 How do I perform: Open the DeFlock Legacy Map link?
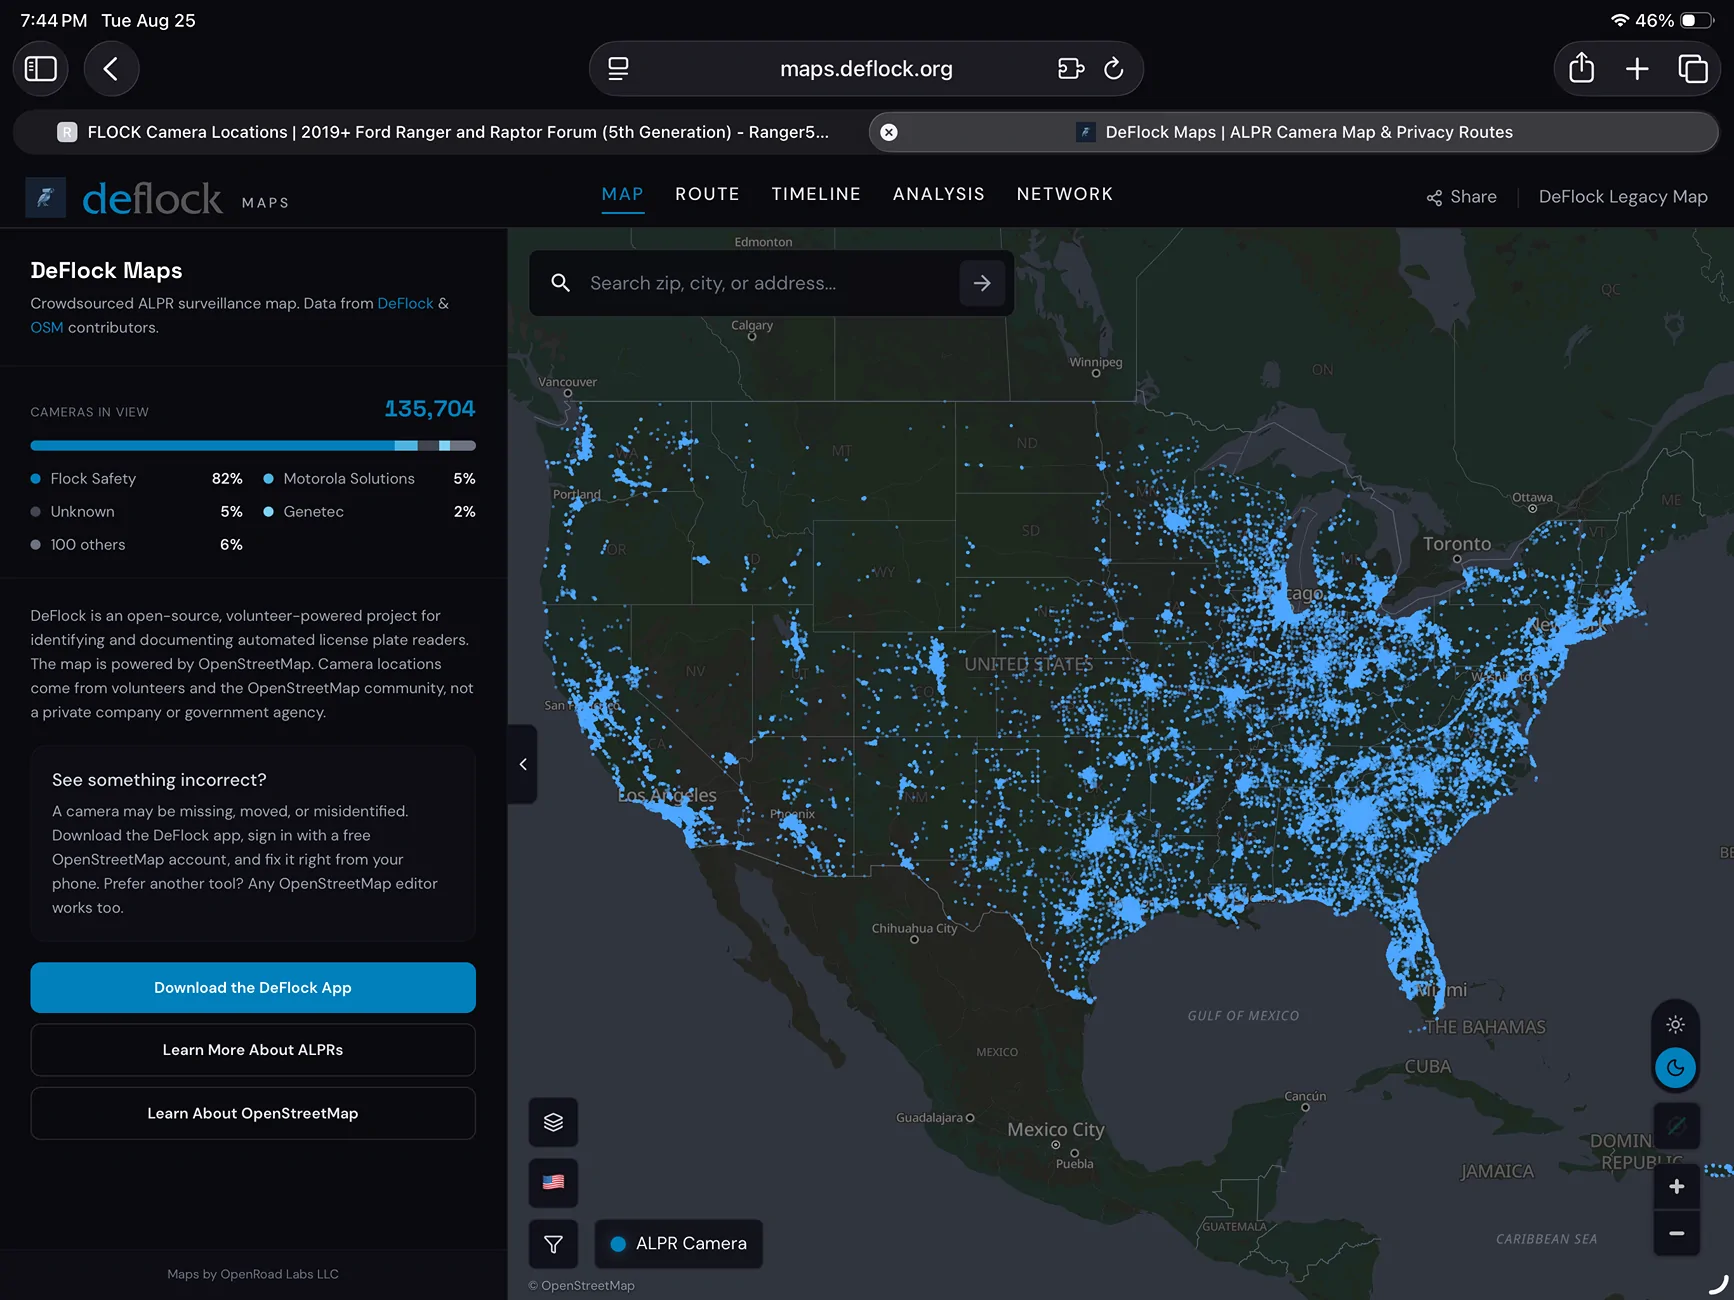pyautogui.click(x=1623, y=197)
